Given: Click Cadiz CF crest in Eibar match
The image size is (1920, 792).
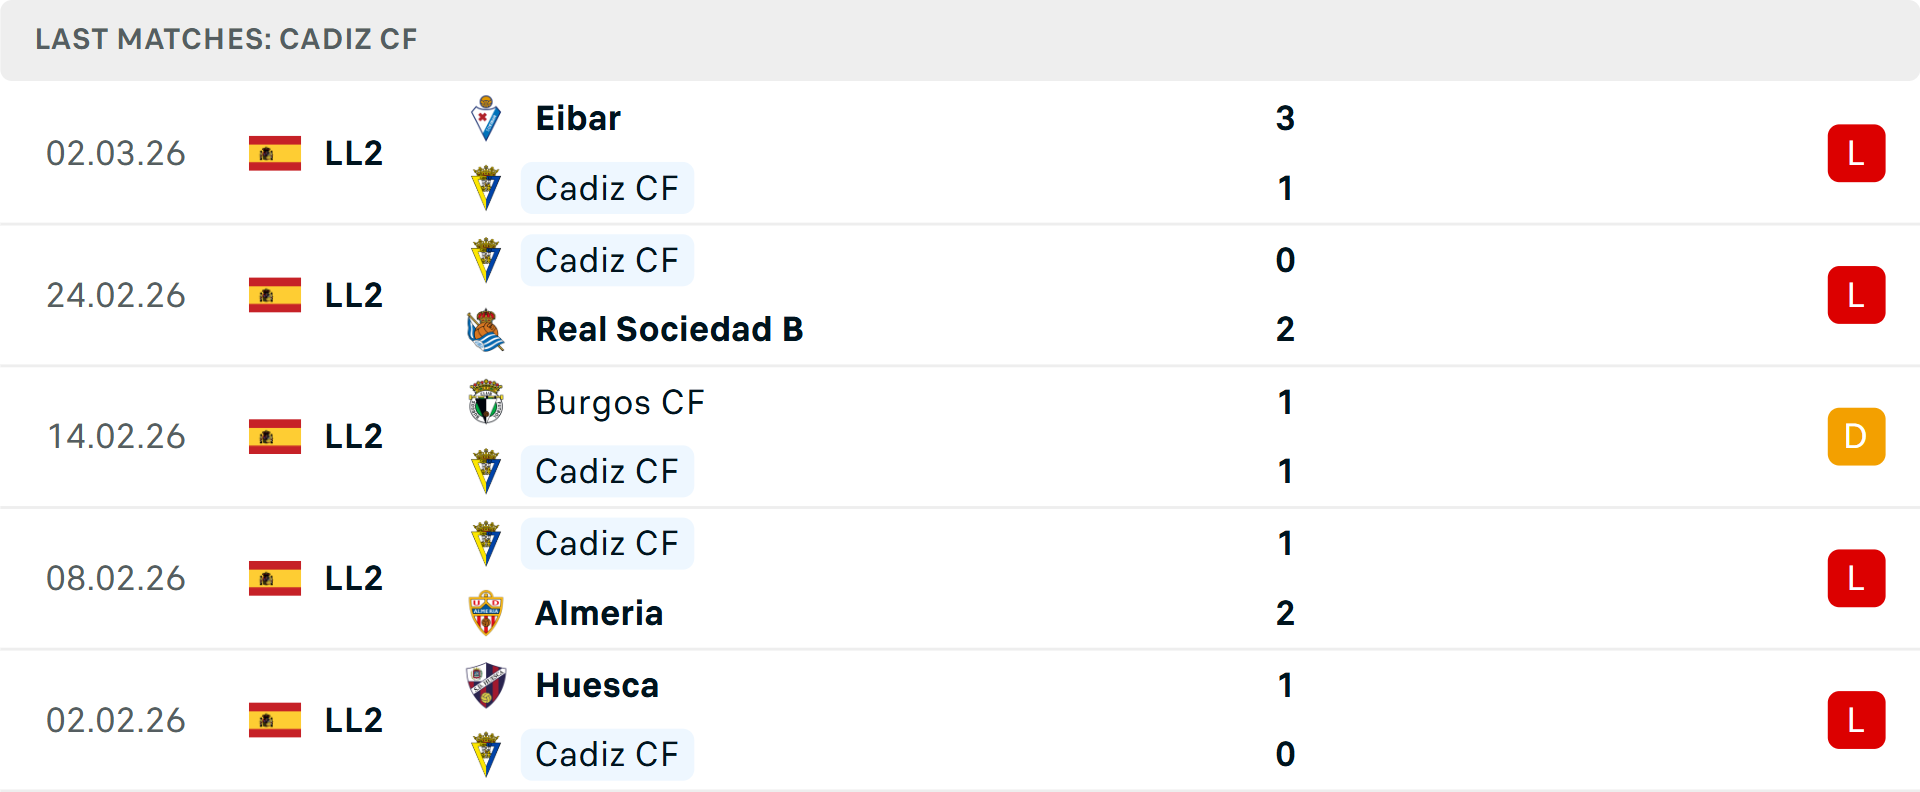Looking at the screenshot, I should coord(486,188).
